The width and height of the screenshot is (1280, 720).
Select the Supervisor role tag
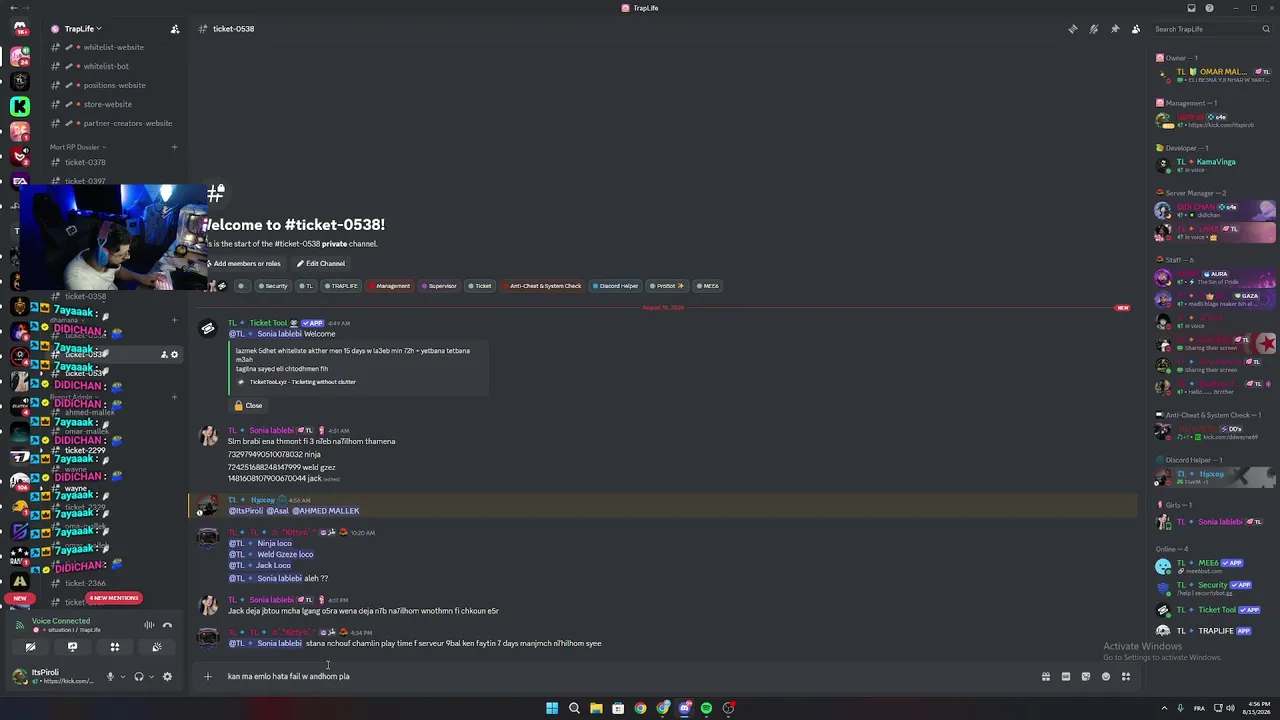[x=439, y=286]
